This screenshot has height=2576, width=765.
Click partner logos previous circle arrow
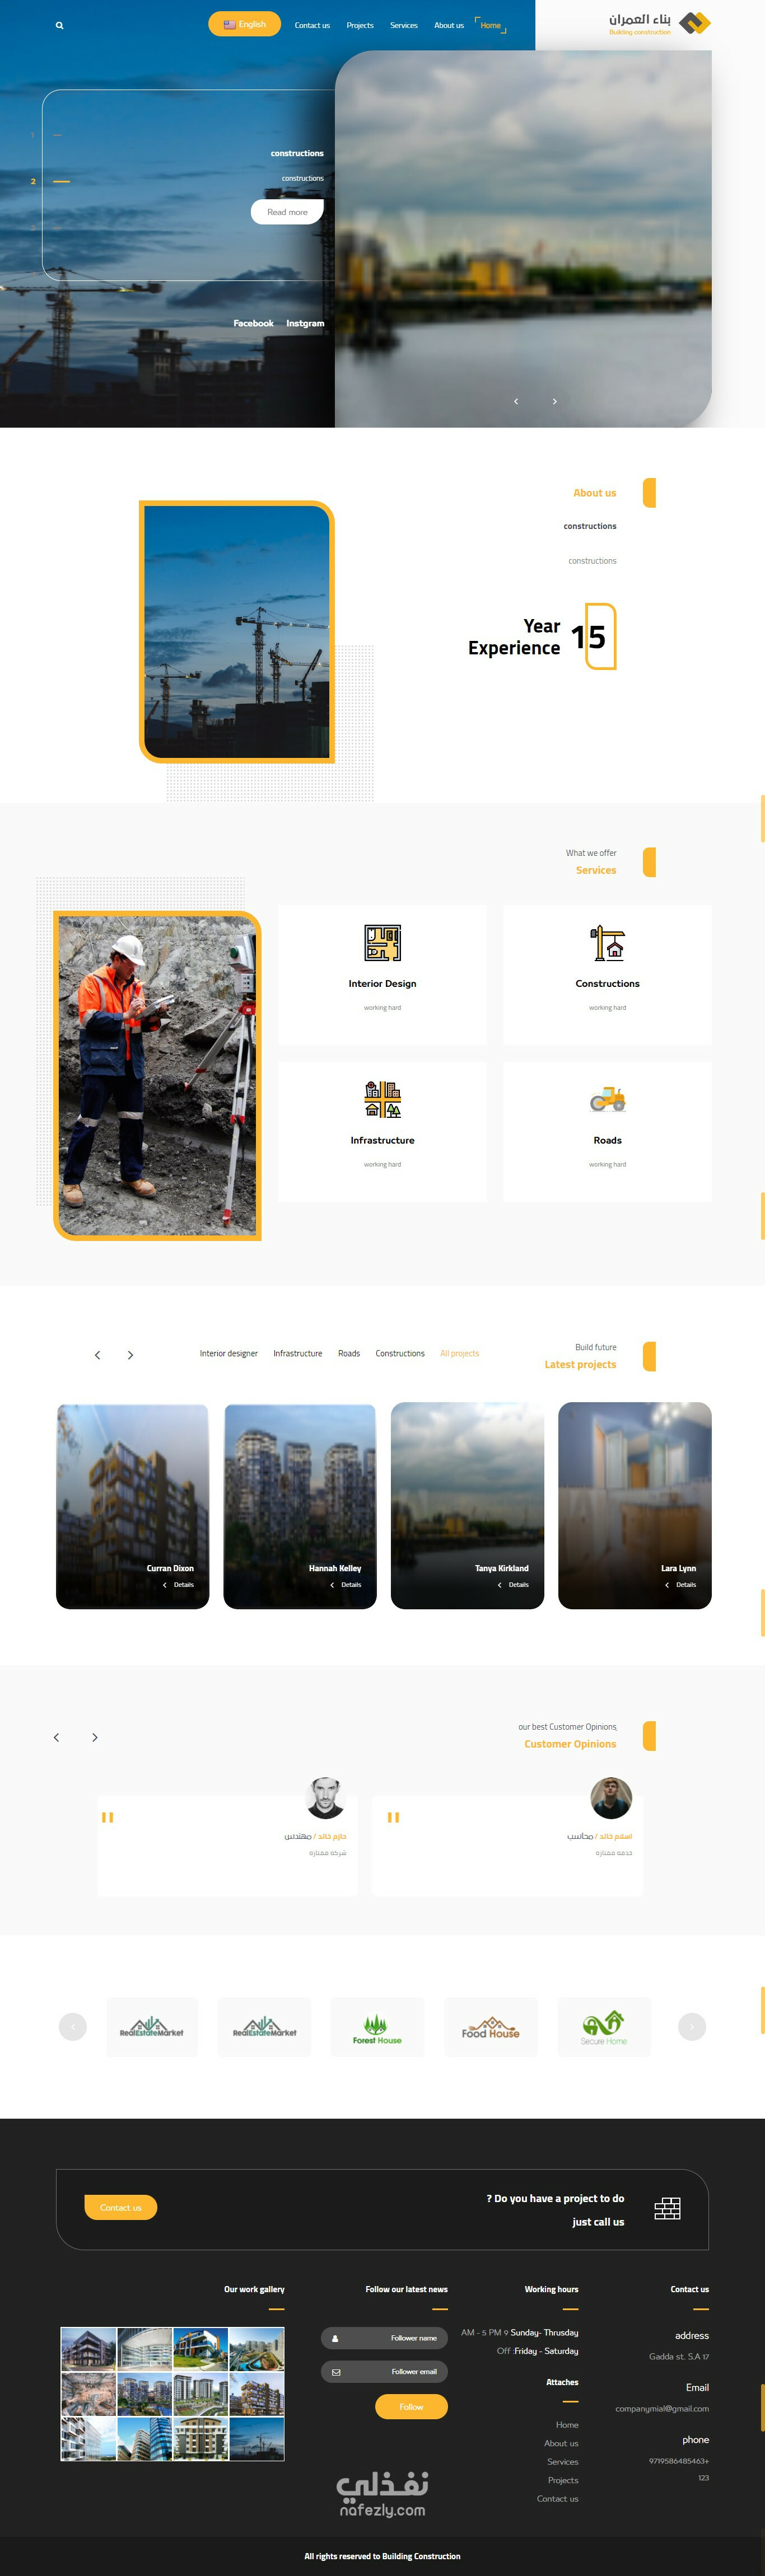point(73,2026)
